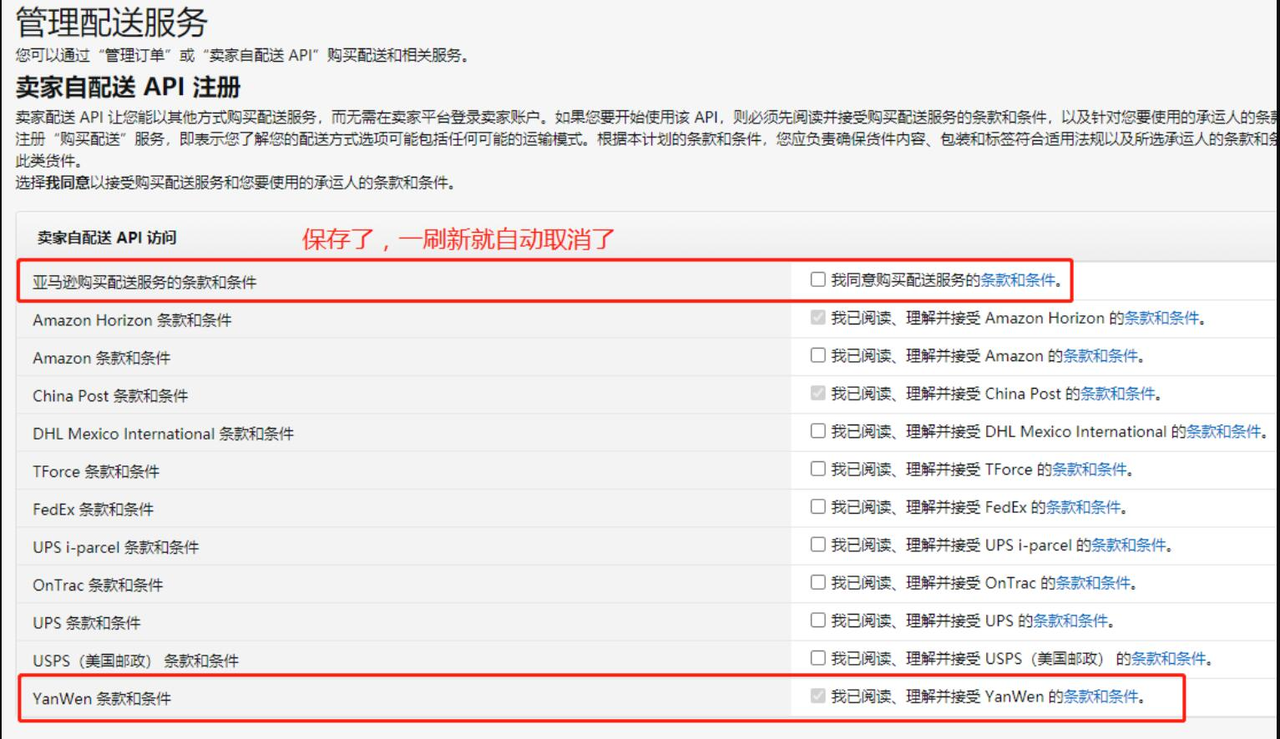Select the UPS 条款和条件 row label
The image size is (1280, 739).
click(86, 623)
